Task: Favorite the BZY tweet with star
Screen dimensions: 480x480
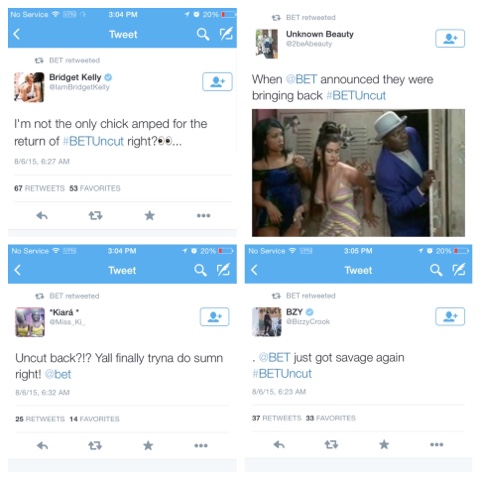Action: [x=384, y=444]
